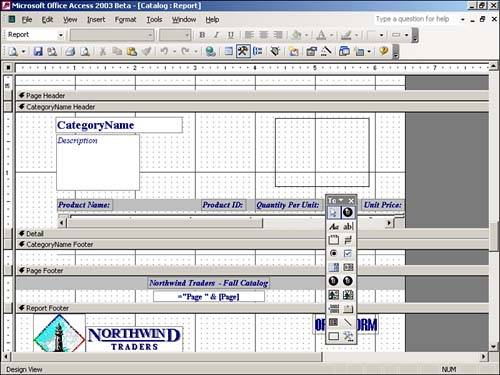Select the CategoryName Footer section bar
This screenshot has width=500, height=375.
coord(252,245)
